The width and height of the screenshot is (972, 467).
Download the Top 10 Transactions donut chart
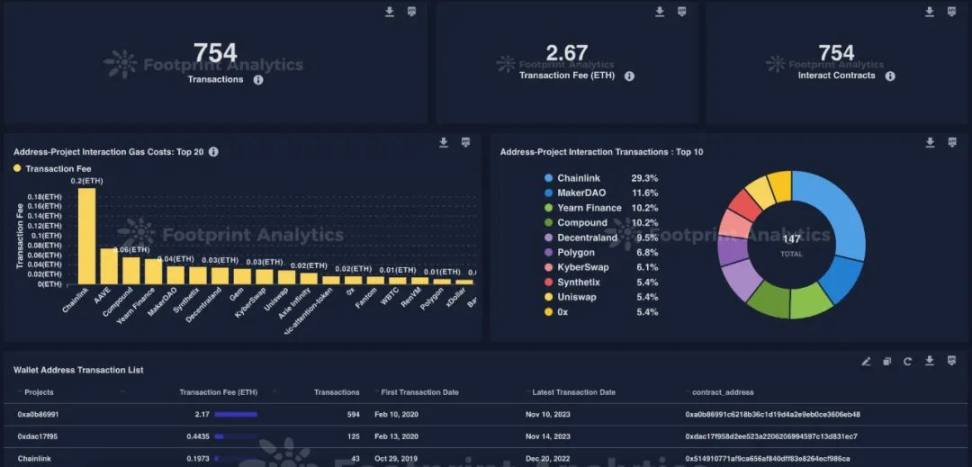pos(930,143)
